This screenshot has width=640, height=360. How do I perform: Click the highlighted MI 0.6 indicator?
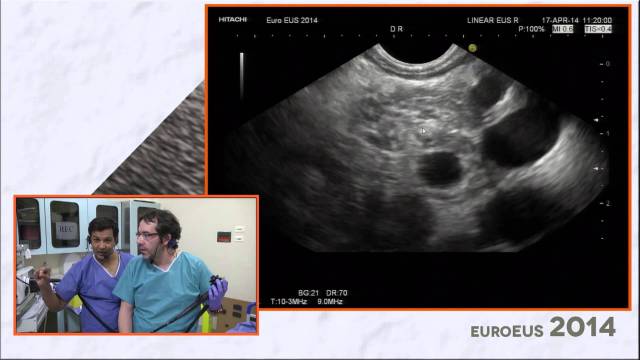pyautogui.click(x=562, y=29)
